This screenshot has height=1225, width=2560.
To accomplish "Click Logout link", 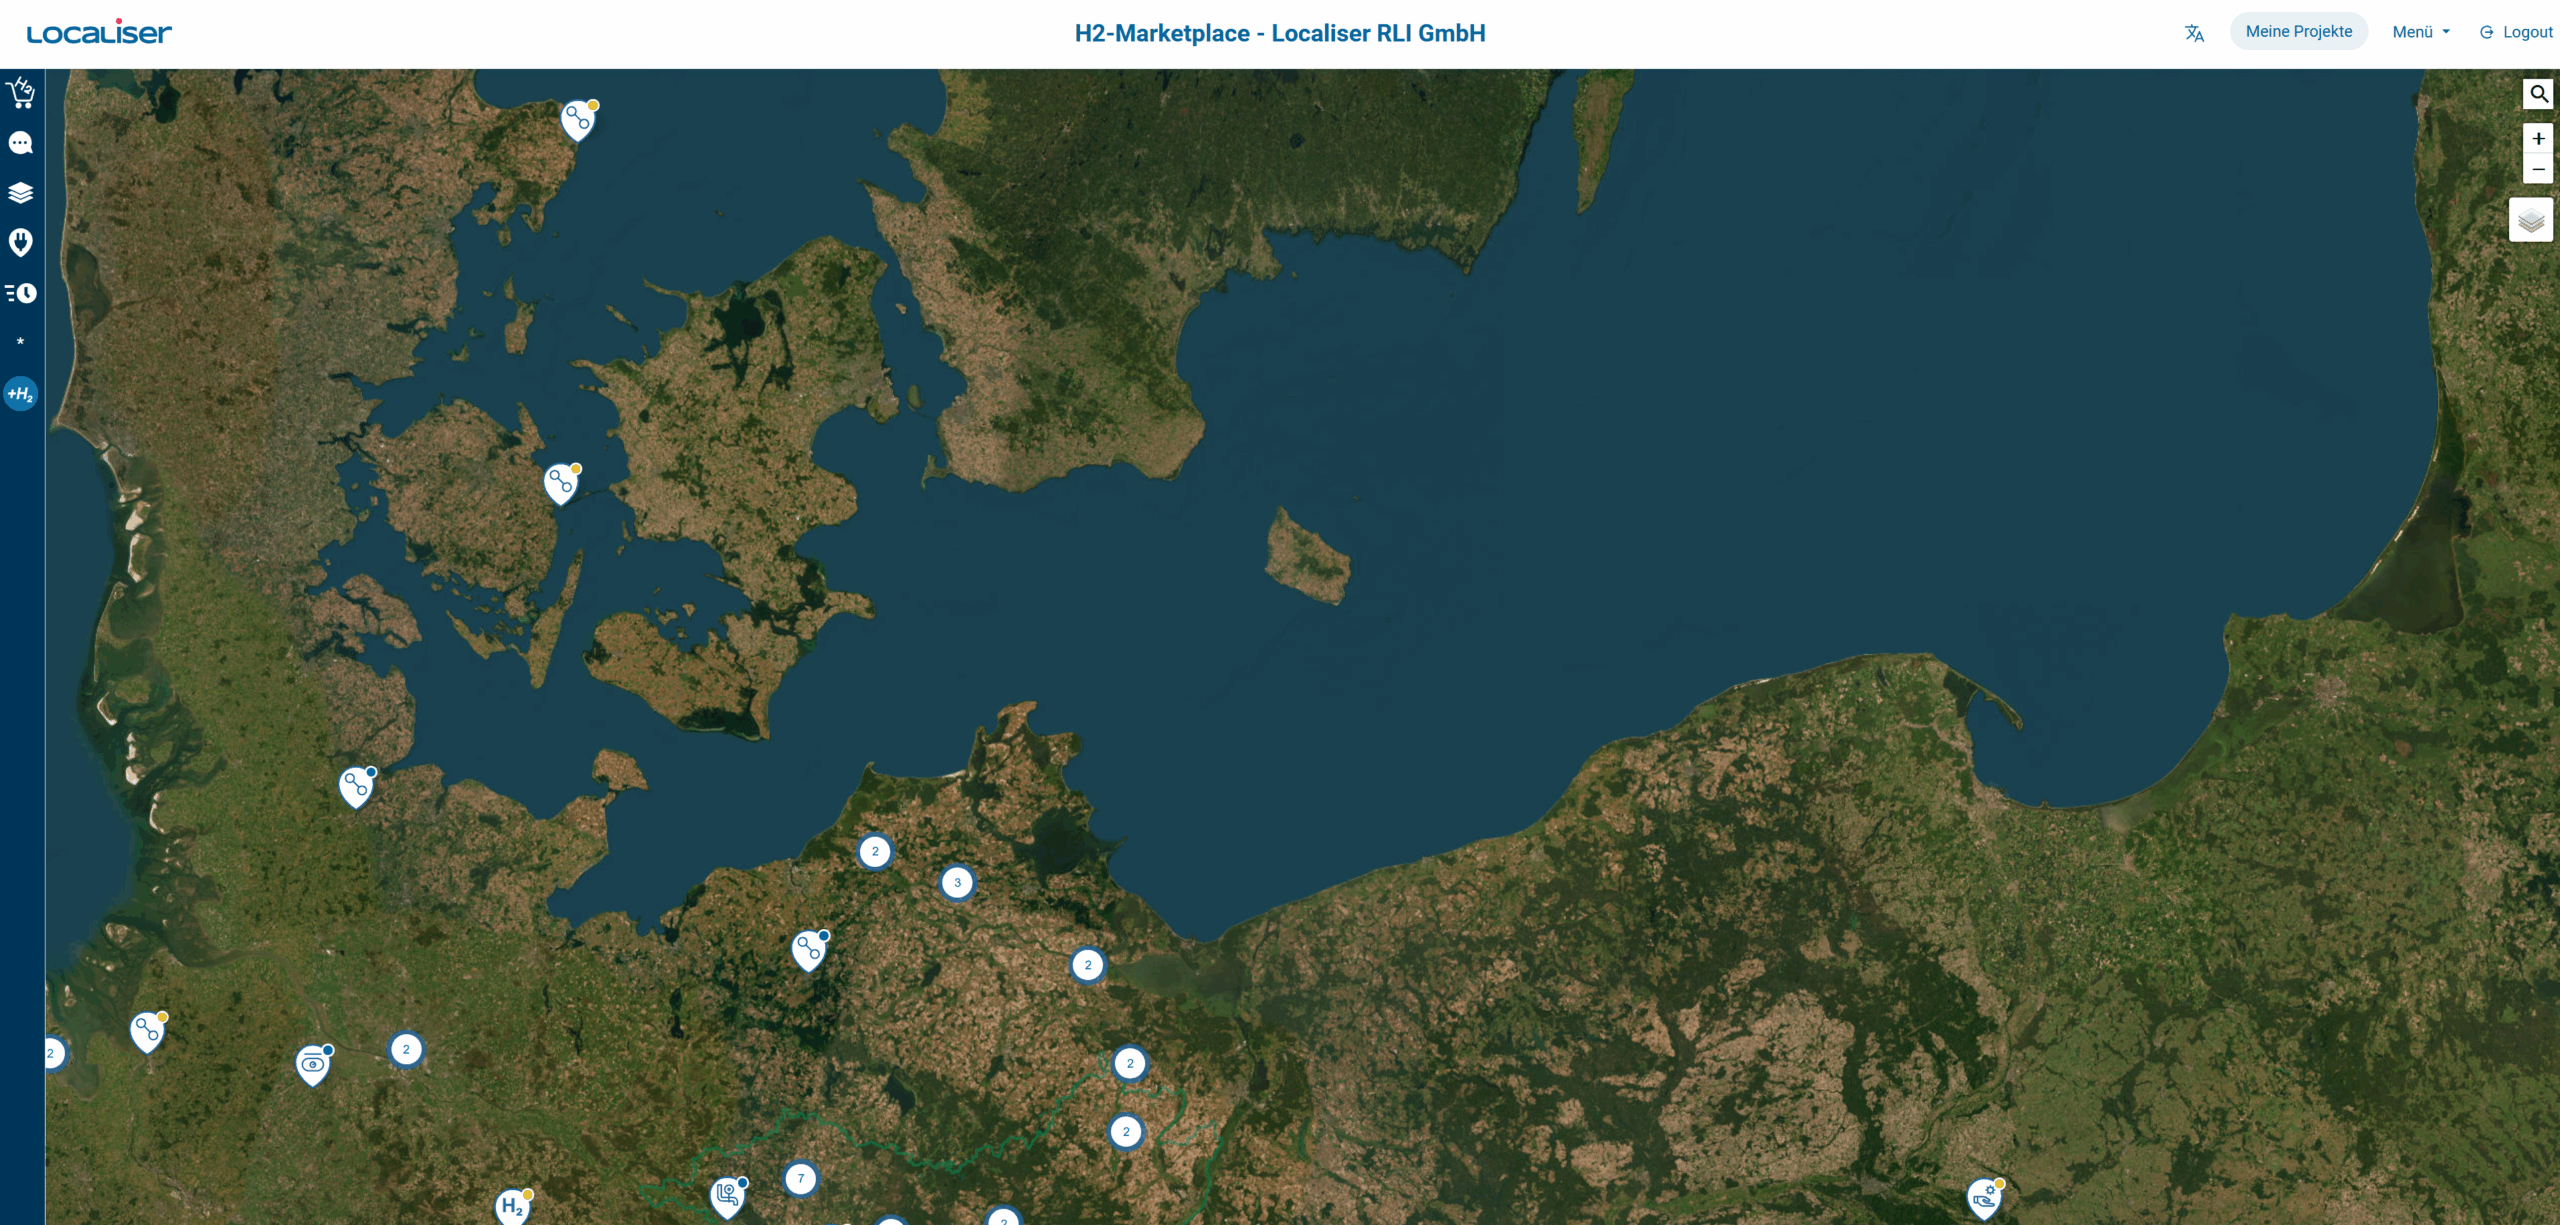I will [2516, 32].
